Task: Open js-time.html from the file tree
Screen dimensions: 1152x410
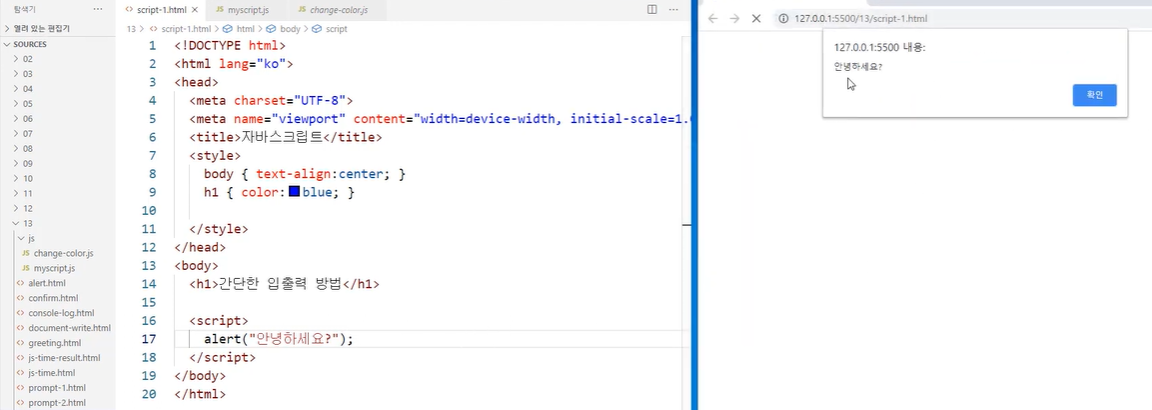Action: 57,373
